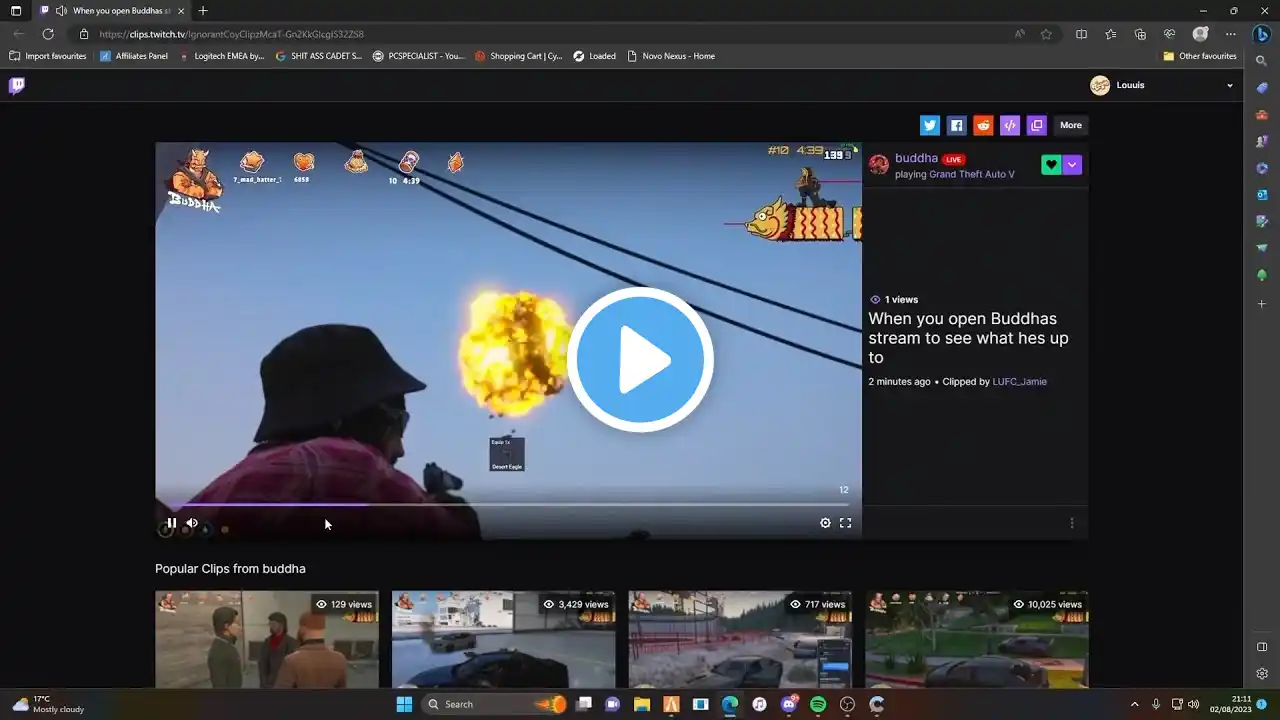Seek along the clip progress bar
The height and width of the screenshot is (720, 1280).
tap(508, 505)
